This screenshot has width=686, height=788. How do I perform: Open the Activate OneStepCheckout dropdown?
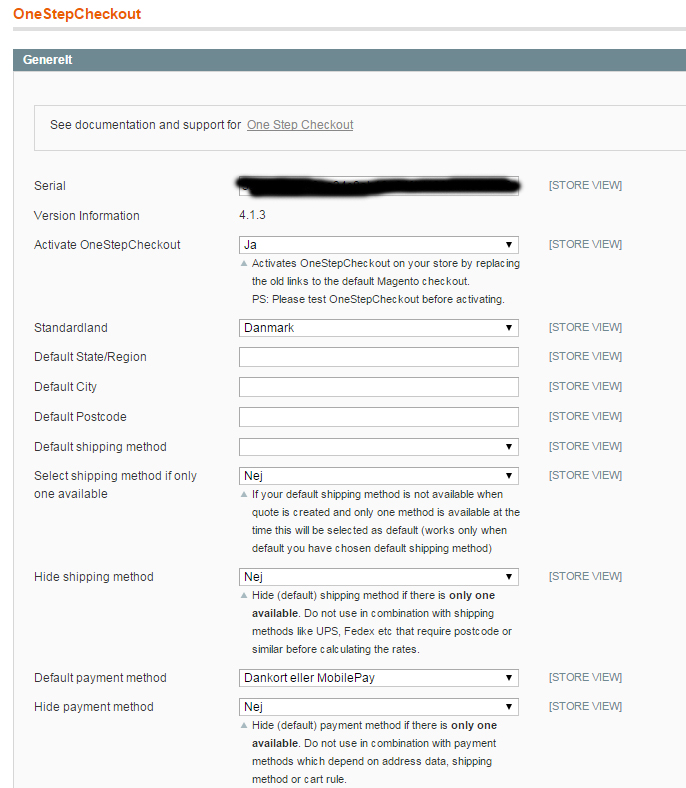378,245
